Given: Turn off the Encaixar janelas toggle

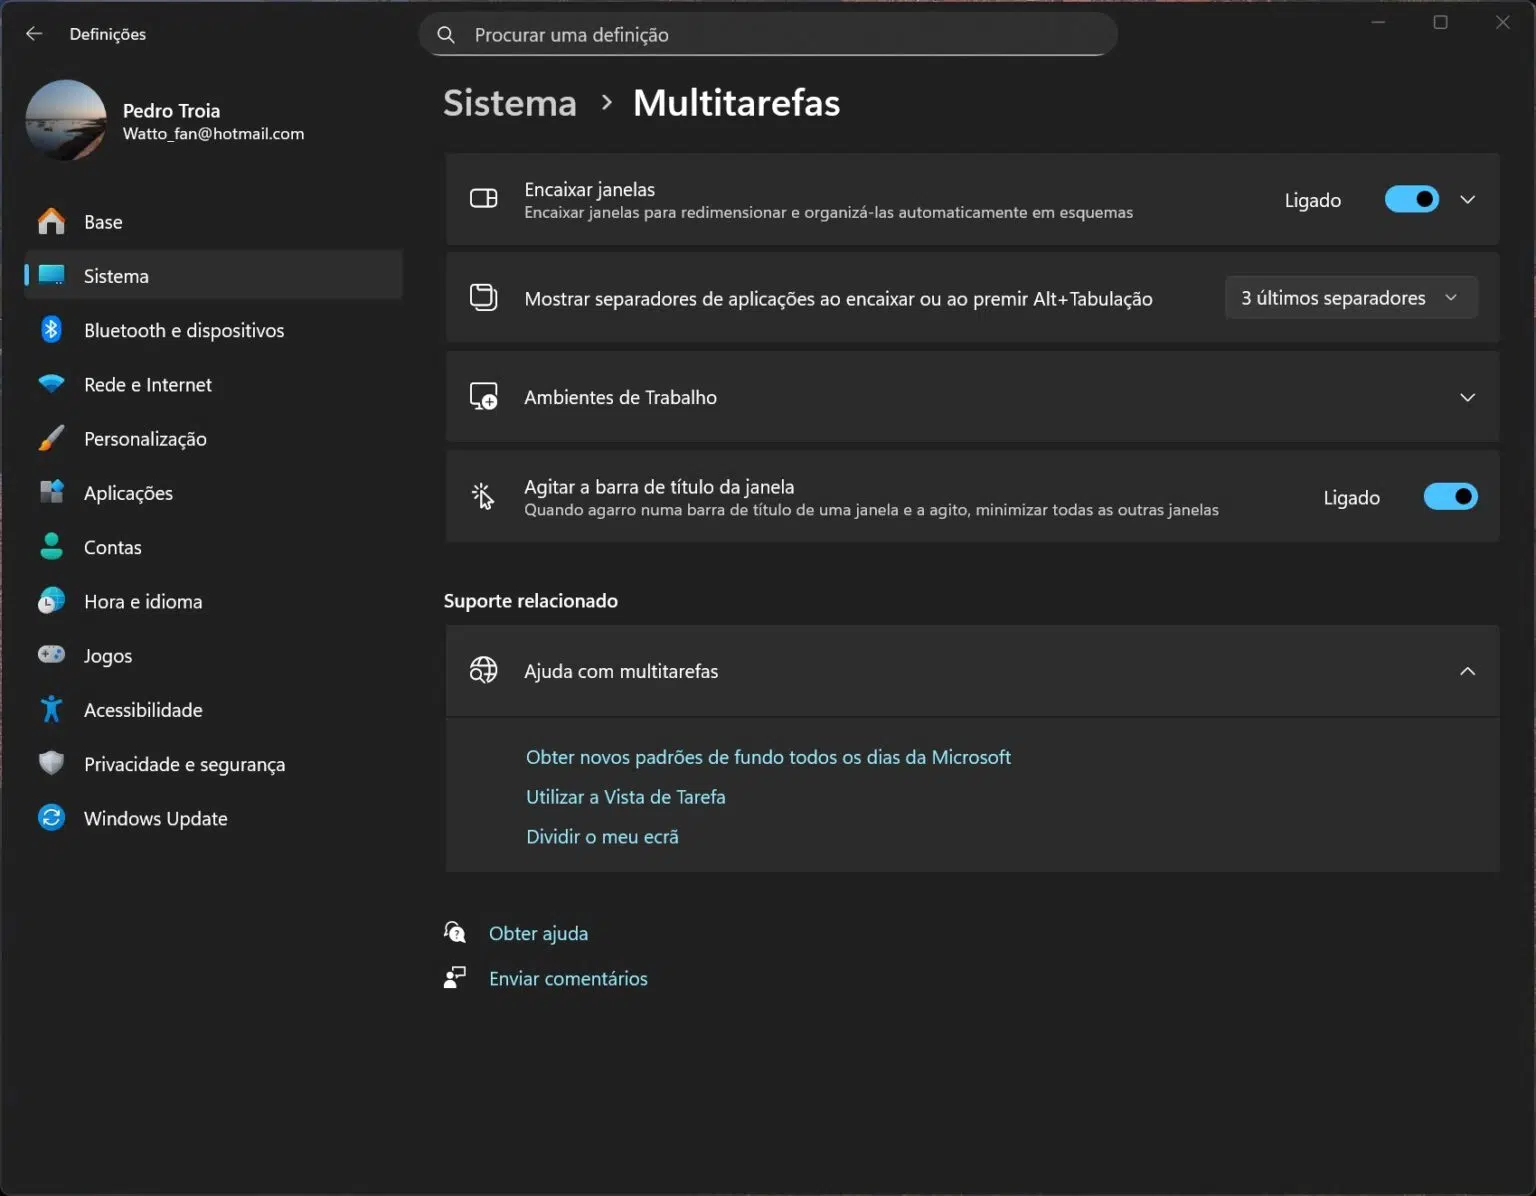Looking at the screenshot, I should coord(1411,200).
